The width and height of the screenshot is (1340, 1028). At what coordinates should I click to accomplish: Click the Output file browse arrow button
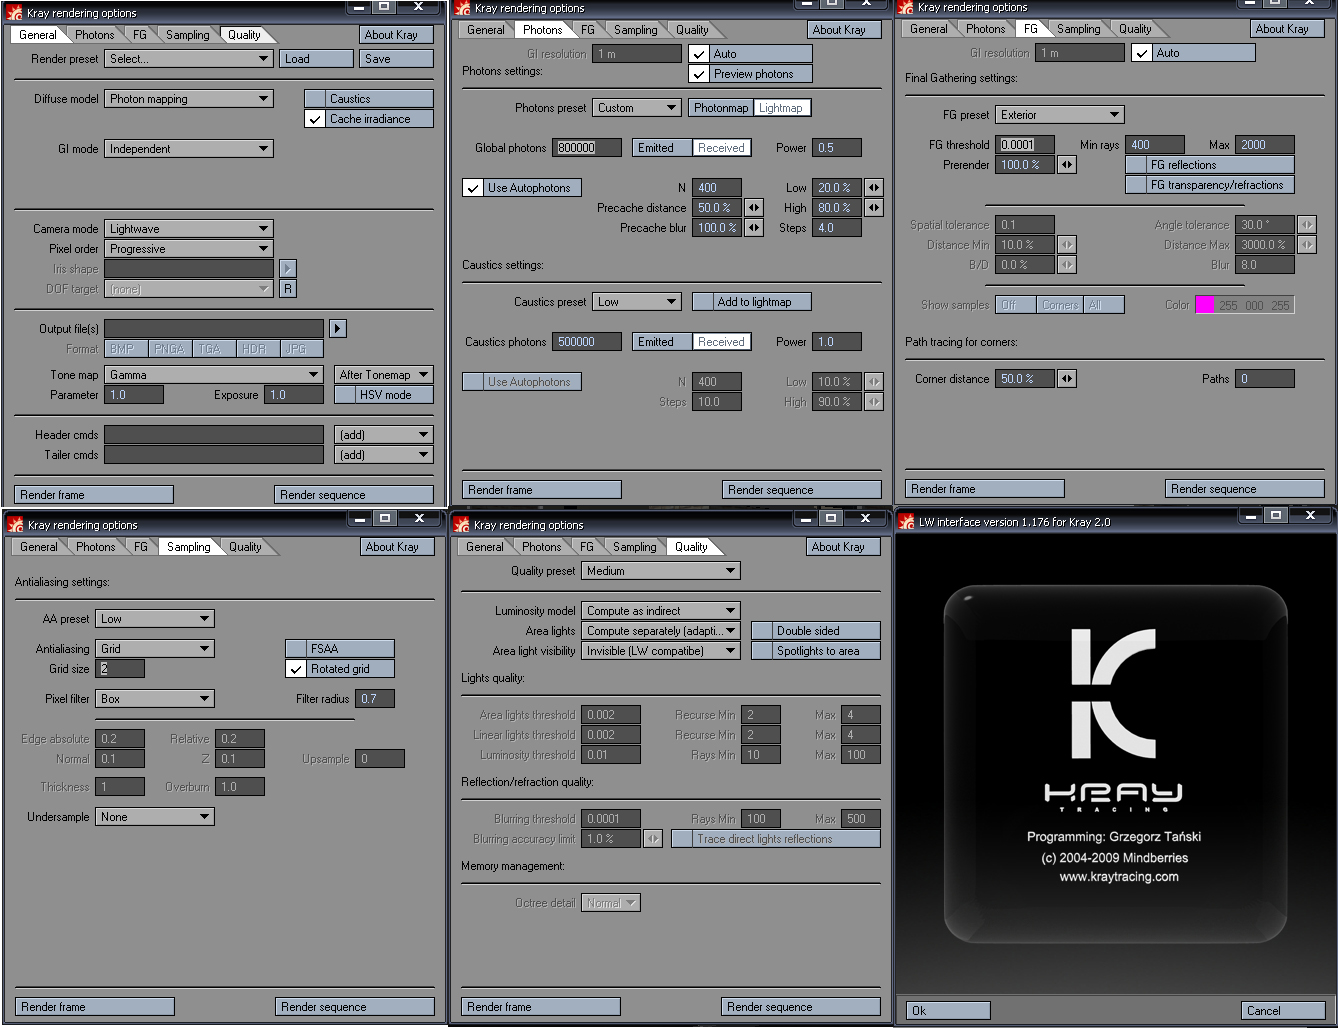tap(337, 329)
